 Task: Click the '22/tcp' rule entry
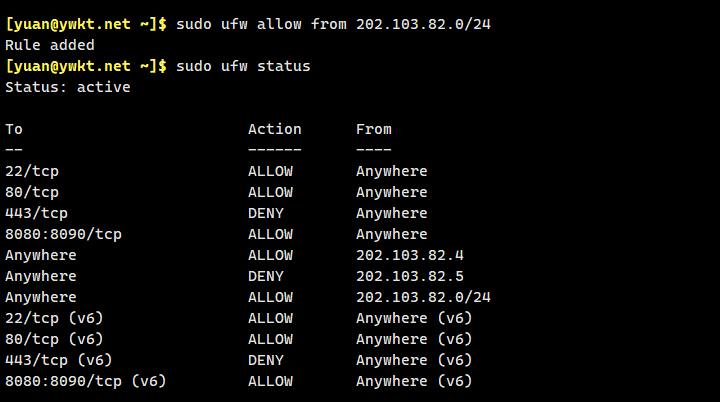tap(32, 171)
